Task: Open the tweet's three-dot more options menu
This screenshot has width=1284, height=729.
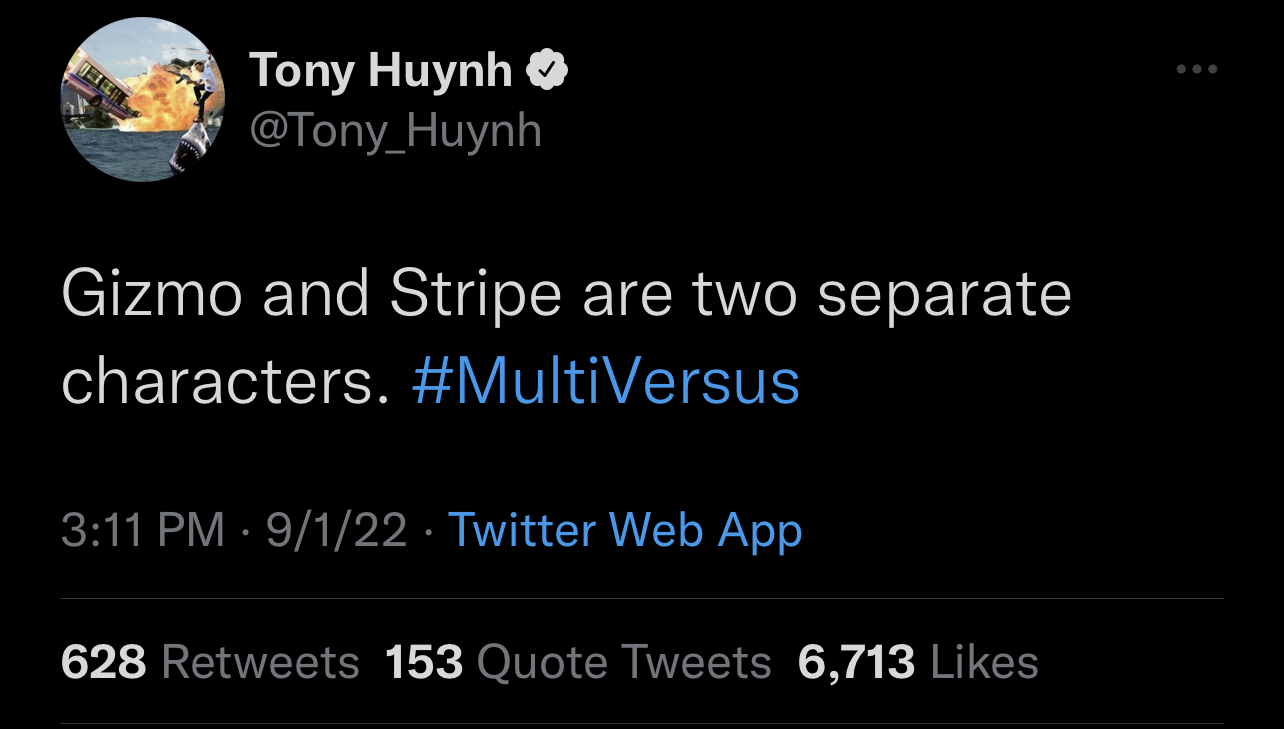Action: [1197, 70]
